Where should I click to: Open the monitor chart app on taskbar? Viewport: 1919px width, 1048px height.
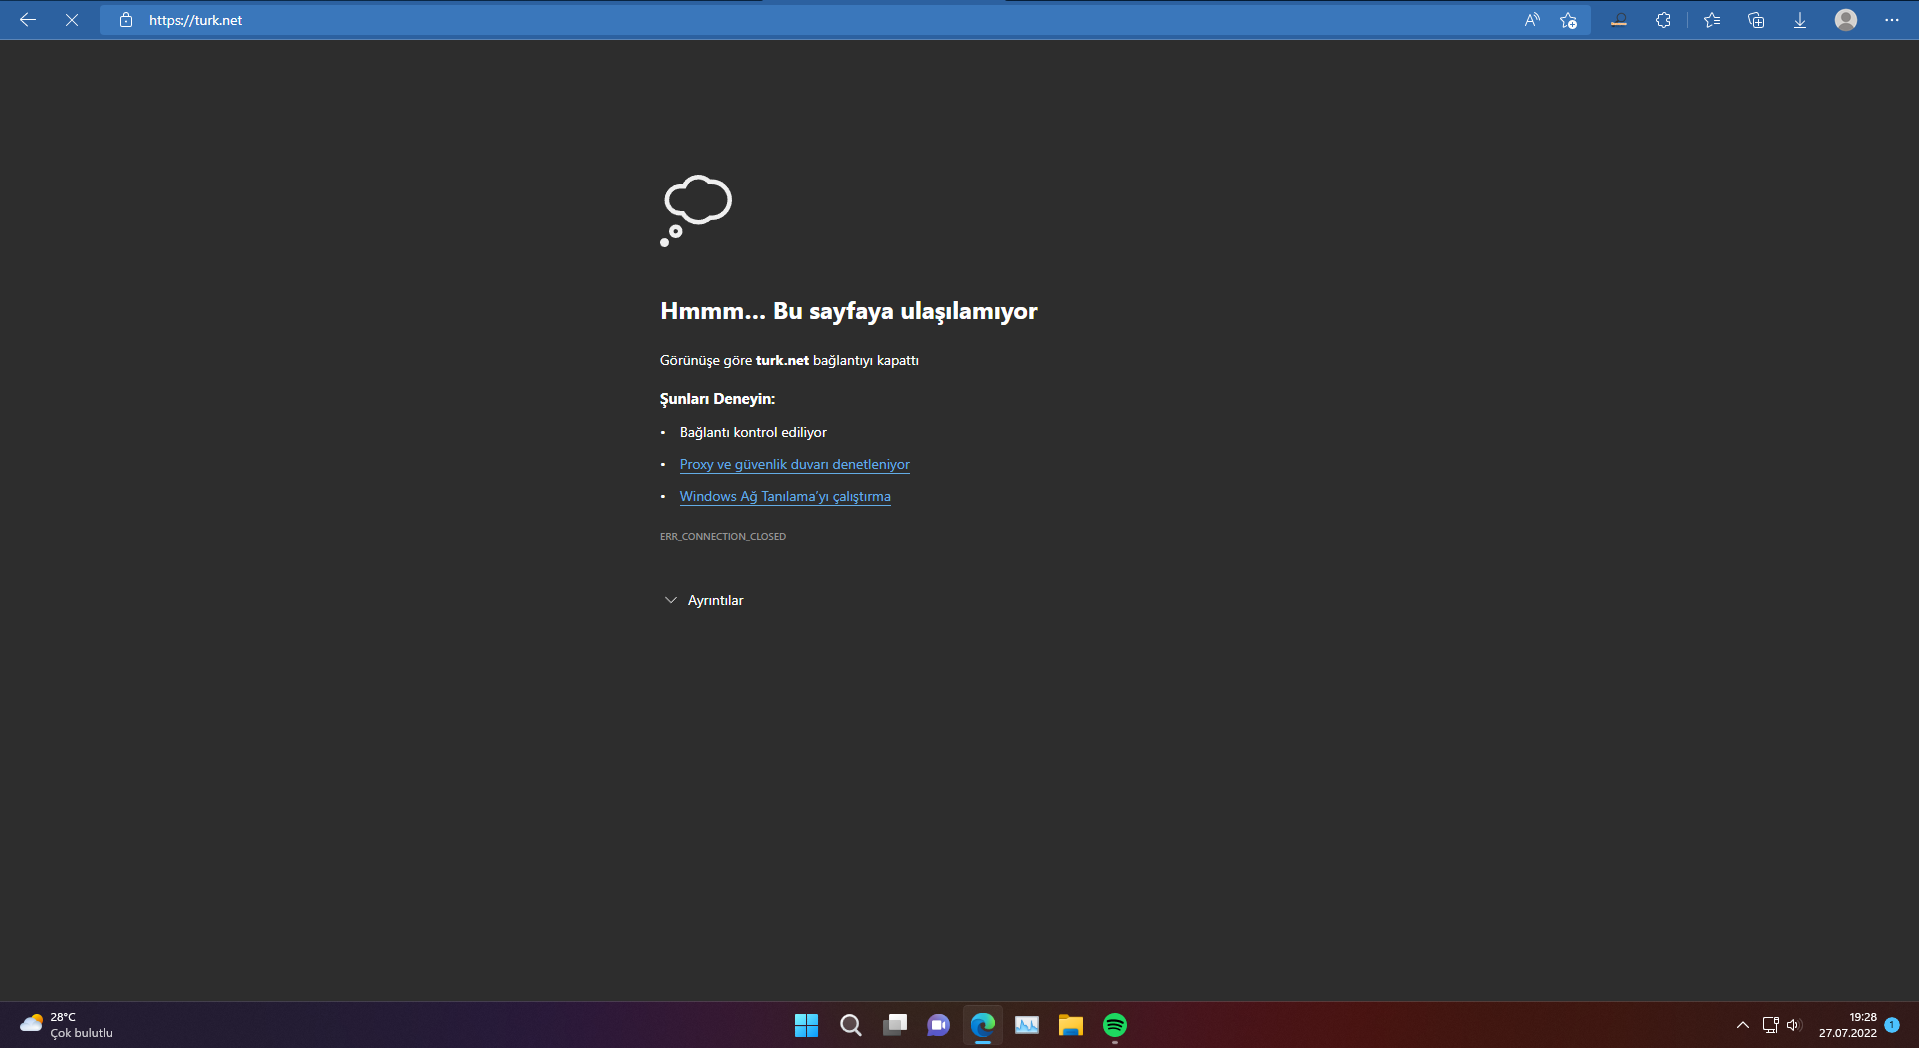(1026, 1025)
